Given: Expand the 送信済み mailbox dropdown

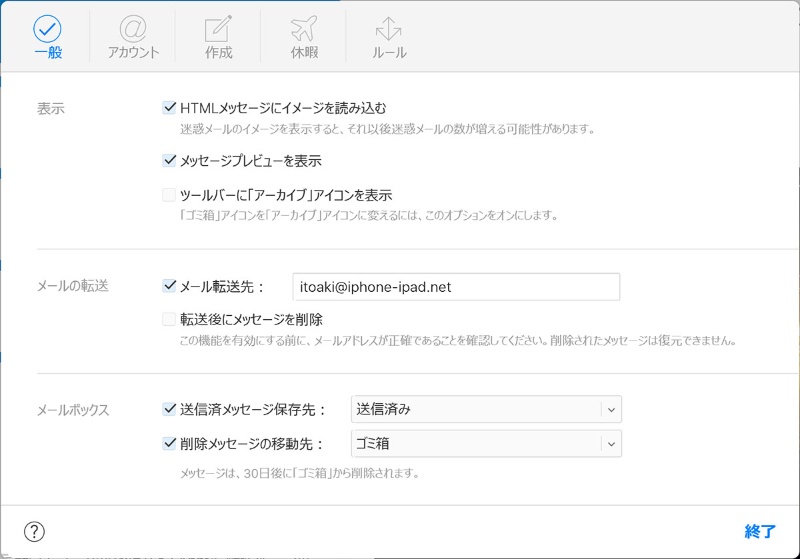Looking at the screenshot, I should pyautogui.click(x=609, y=409).
